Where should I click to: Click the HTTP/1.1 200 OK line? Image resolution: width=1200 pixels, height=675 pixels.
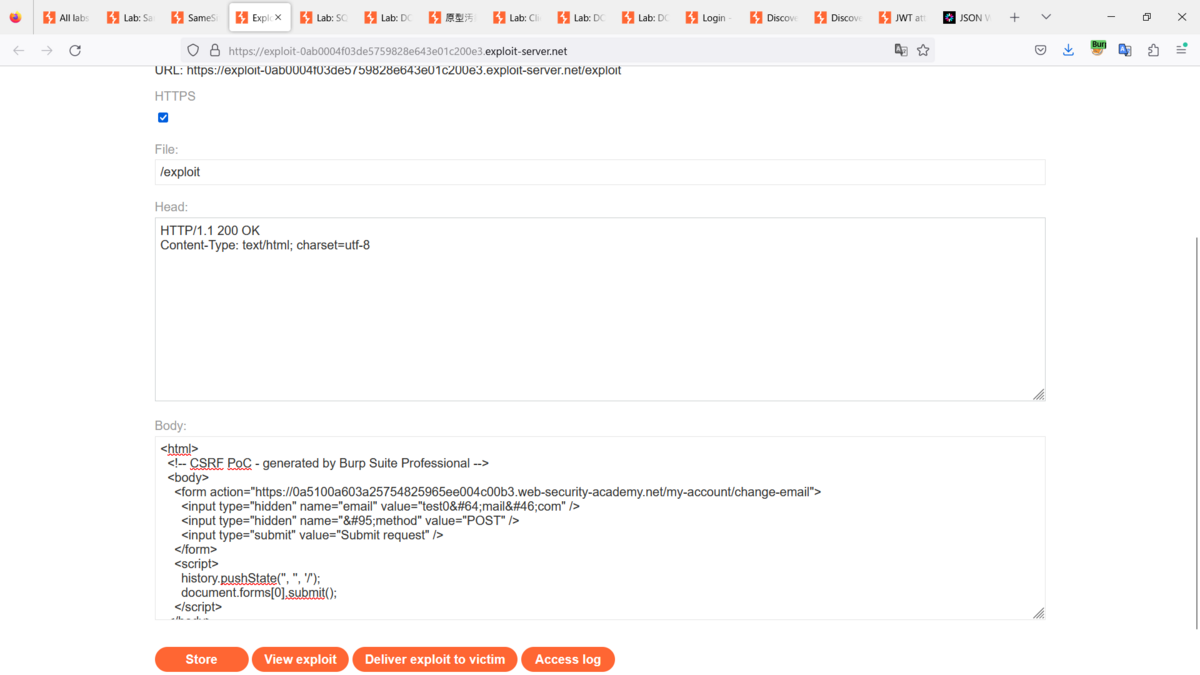pos(210,230)
